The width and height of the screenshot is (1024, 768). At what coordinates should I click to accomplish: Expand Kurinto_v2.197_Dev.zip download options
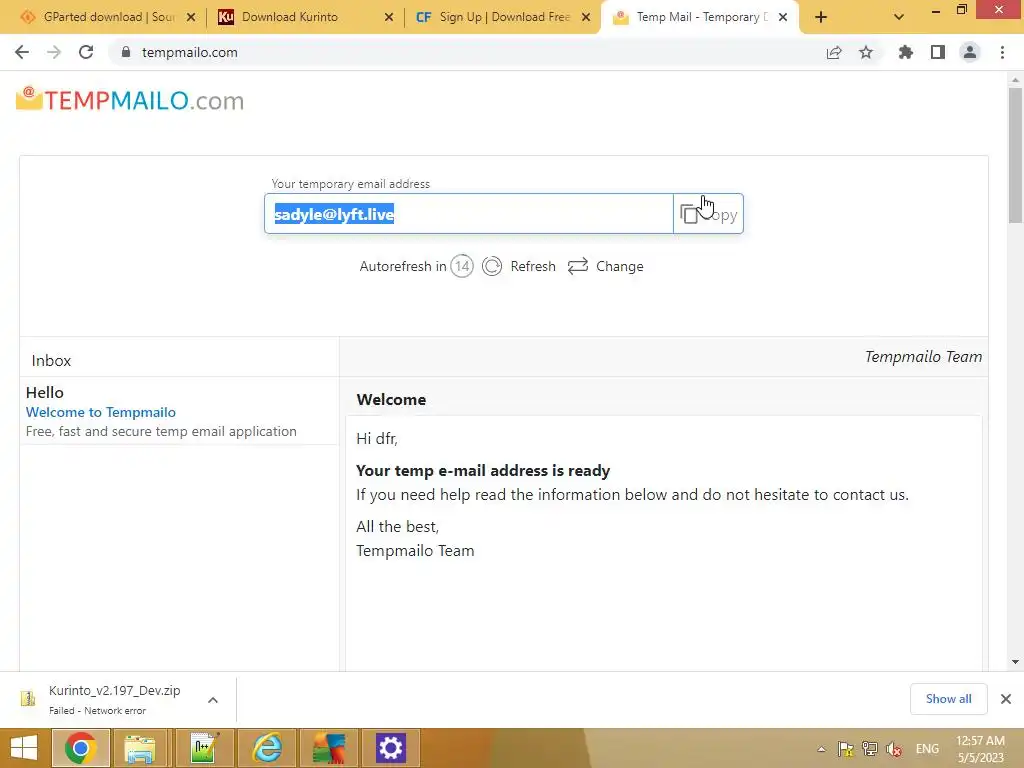click(x=213, y=700)
